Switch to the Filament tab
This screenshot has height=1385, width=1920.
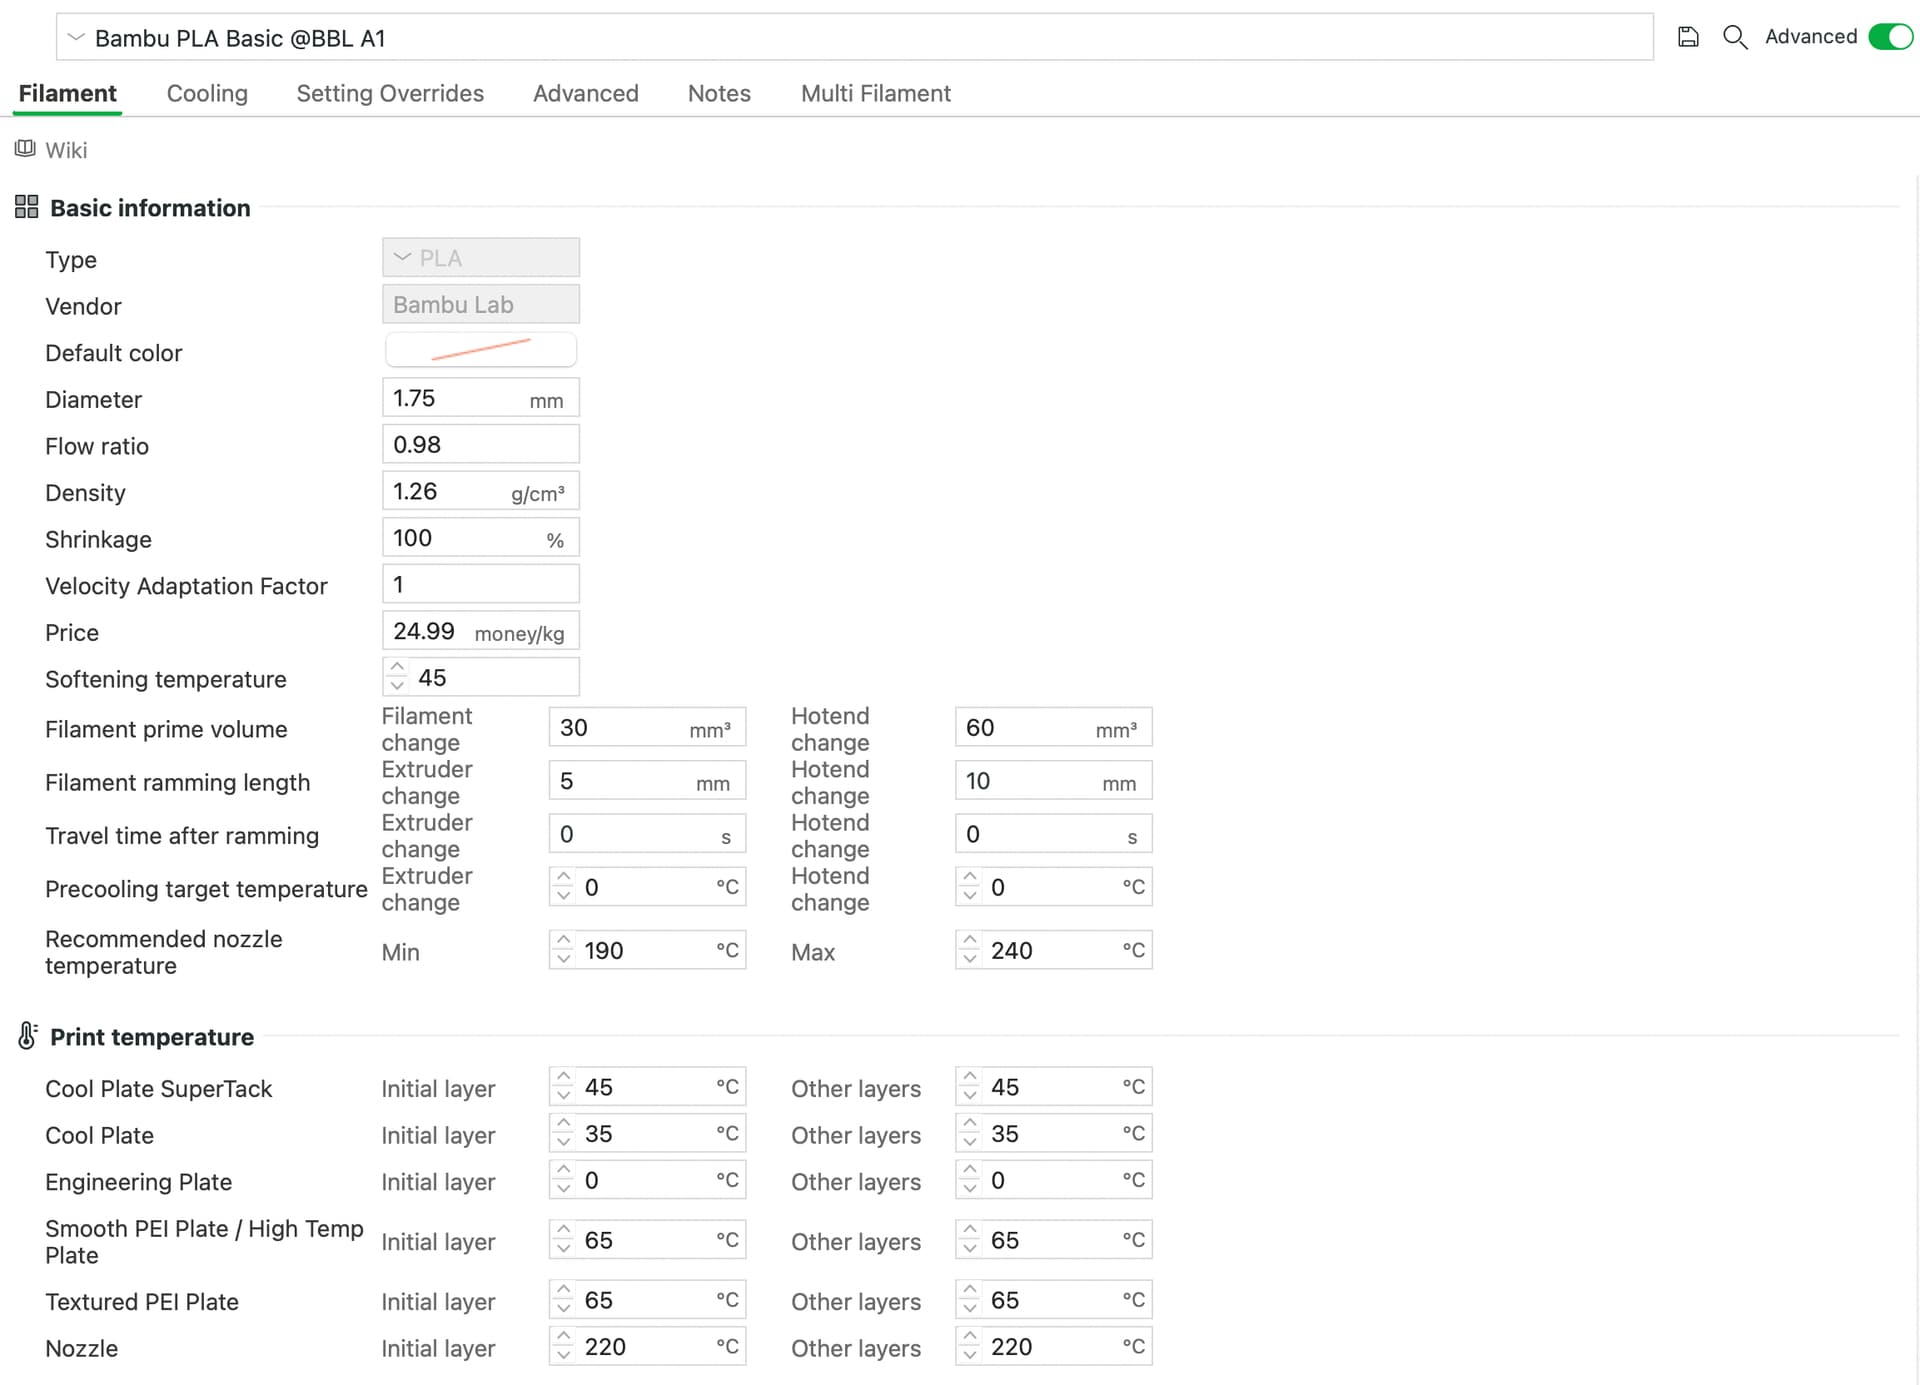pyautogui.click(x=67, y=93)
